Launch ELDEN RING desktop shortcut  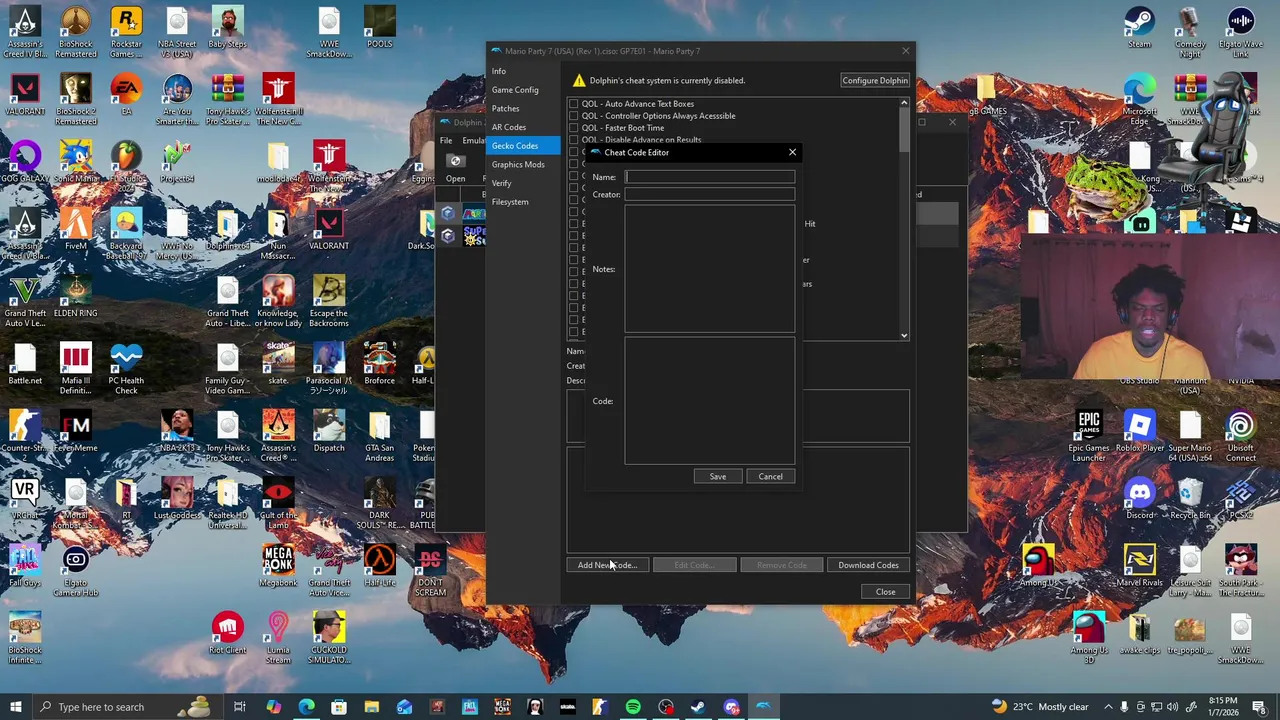click(76, 296)
